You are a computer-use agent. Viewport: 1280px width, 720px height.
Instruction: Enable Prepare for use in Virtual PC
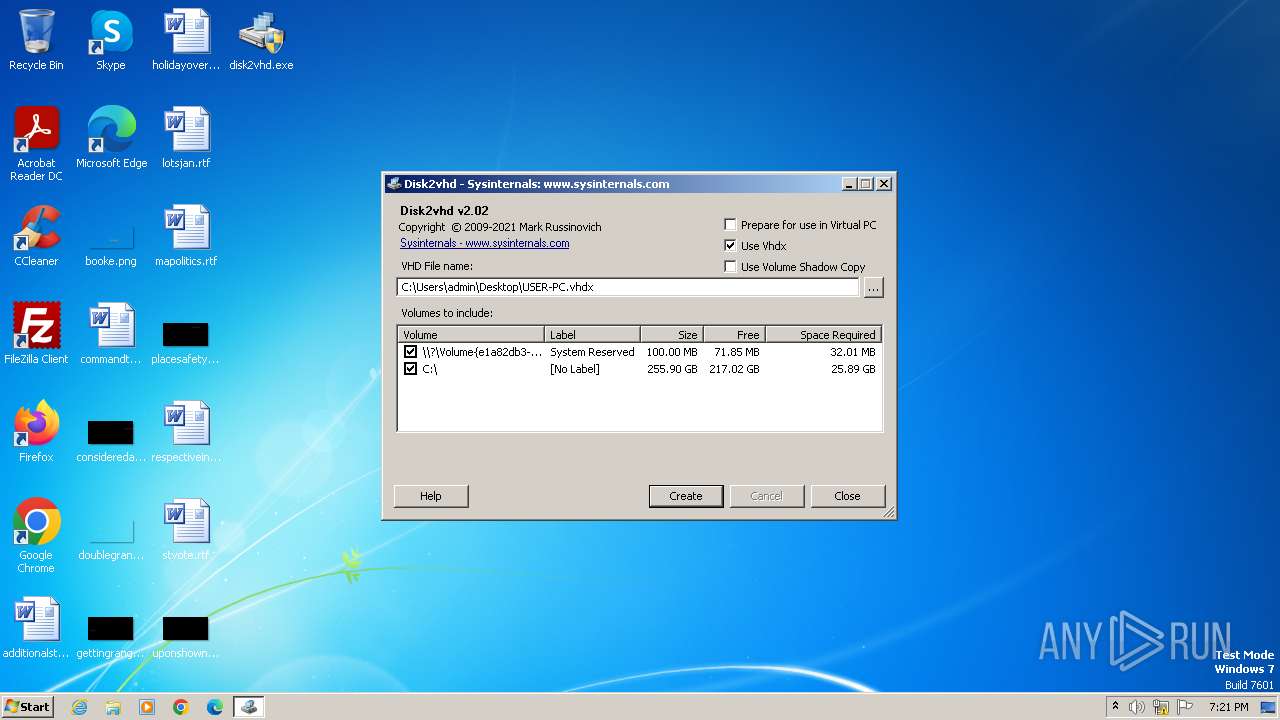730,225
